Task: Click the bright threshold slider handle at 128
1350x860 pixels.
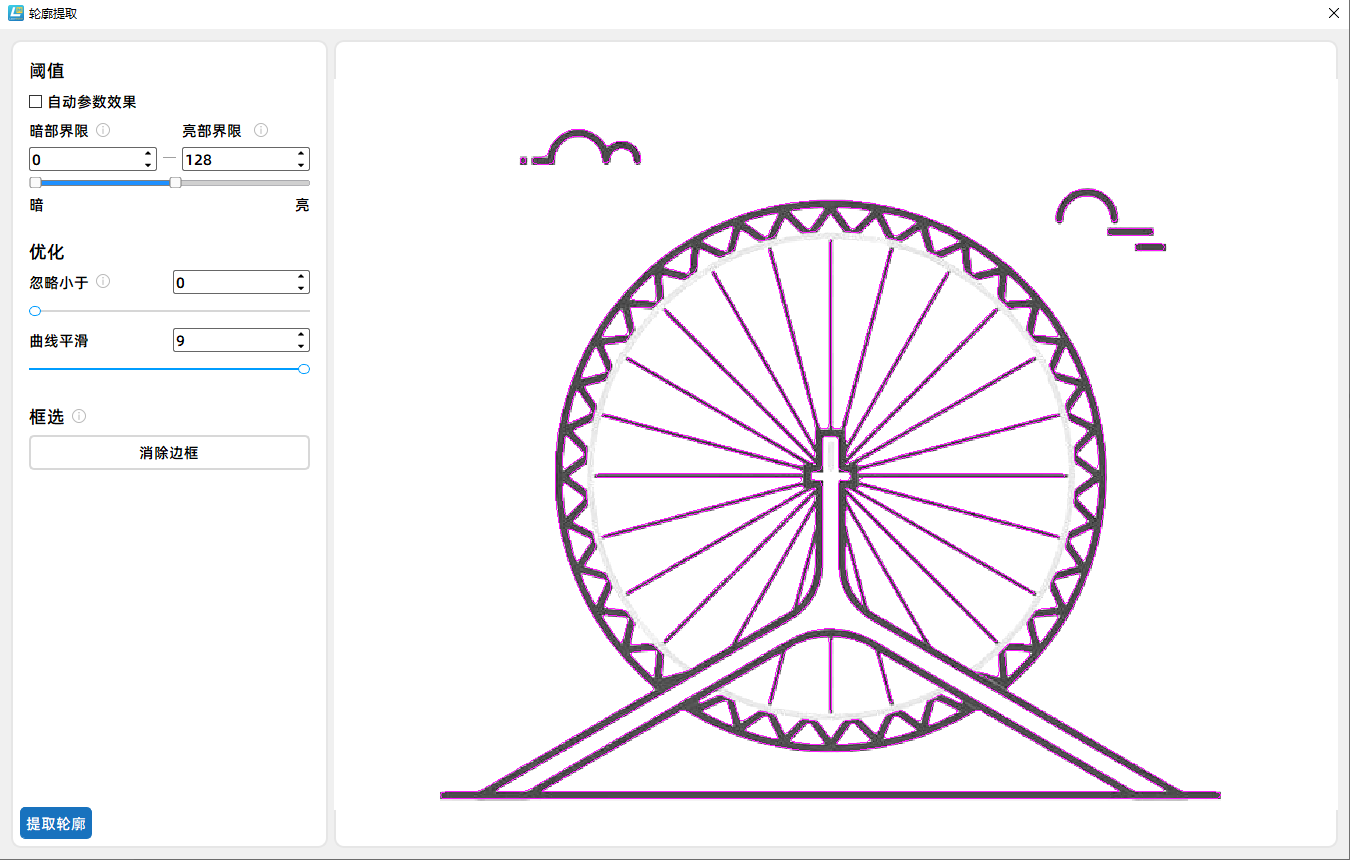Action: tap(176, 183)
